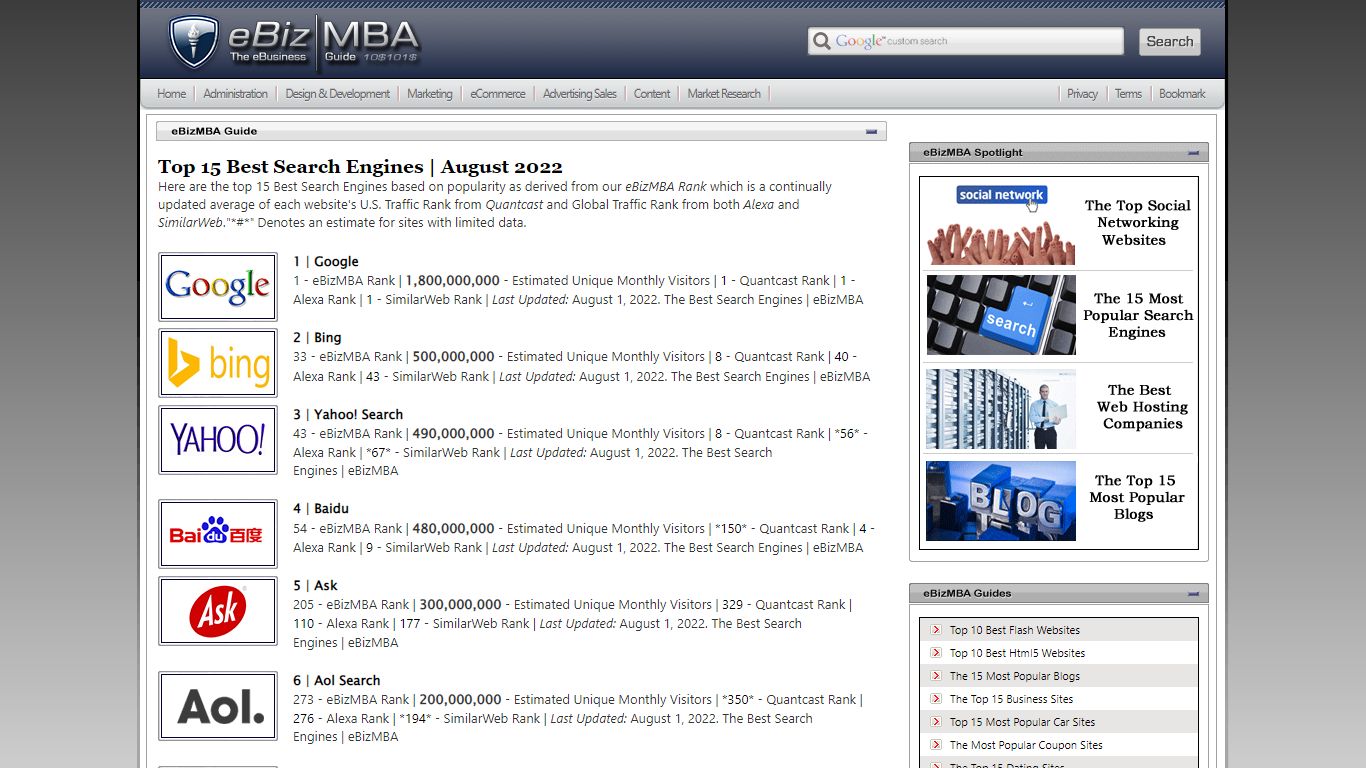Open The Top 15 Business Sites guide
Viewport: 1366px width, 768px height.
1011,699
